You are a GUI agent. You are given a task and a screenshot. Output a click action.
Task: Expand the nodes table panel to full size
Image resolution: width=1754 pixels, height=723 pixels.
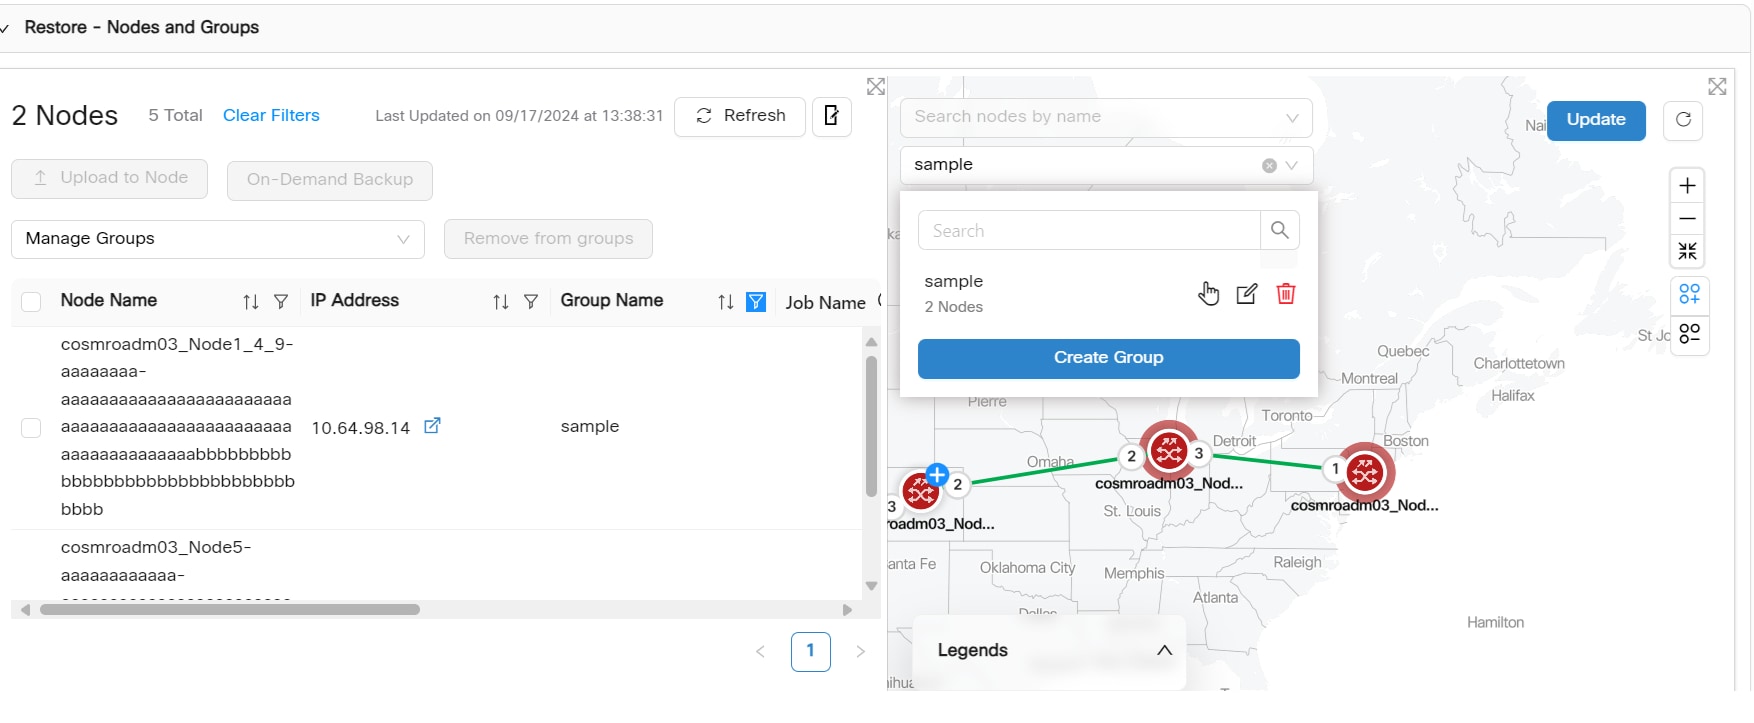click(x=876, y=87)
